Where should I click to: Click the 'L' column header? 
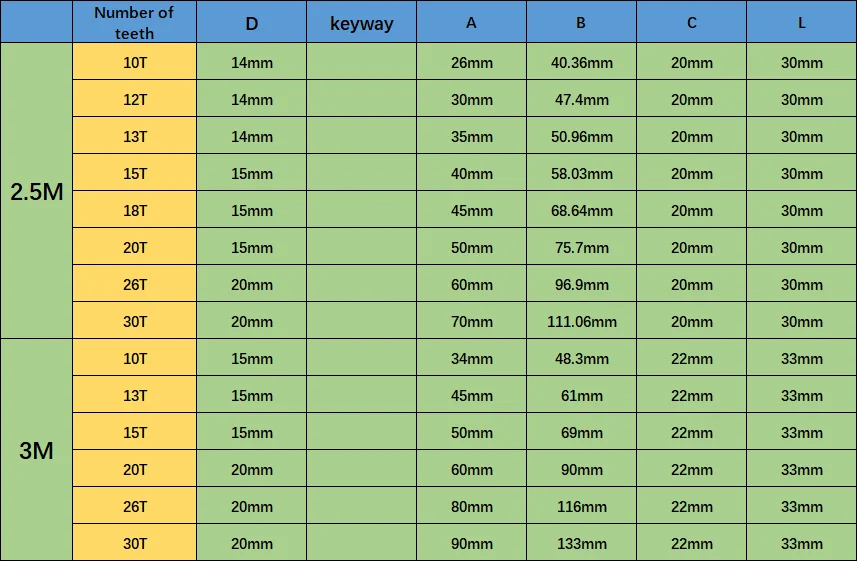[801, 22]
